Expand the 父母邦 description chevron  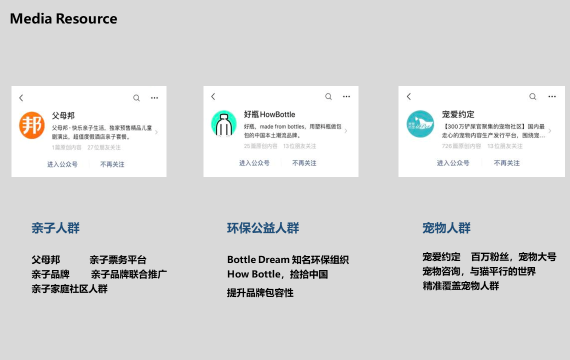point(156,132)
